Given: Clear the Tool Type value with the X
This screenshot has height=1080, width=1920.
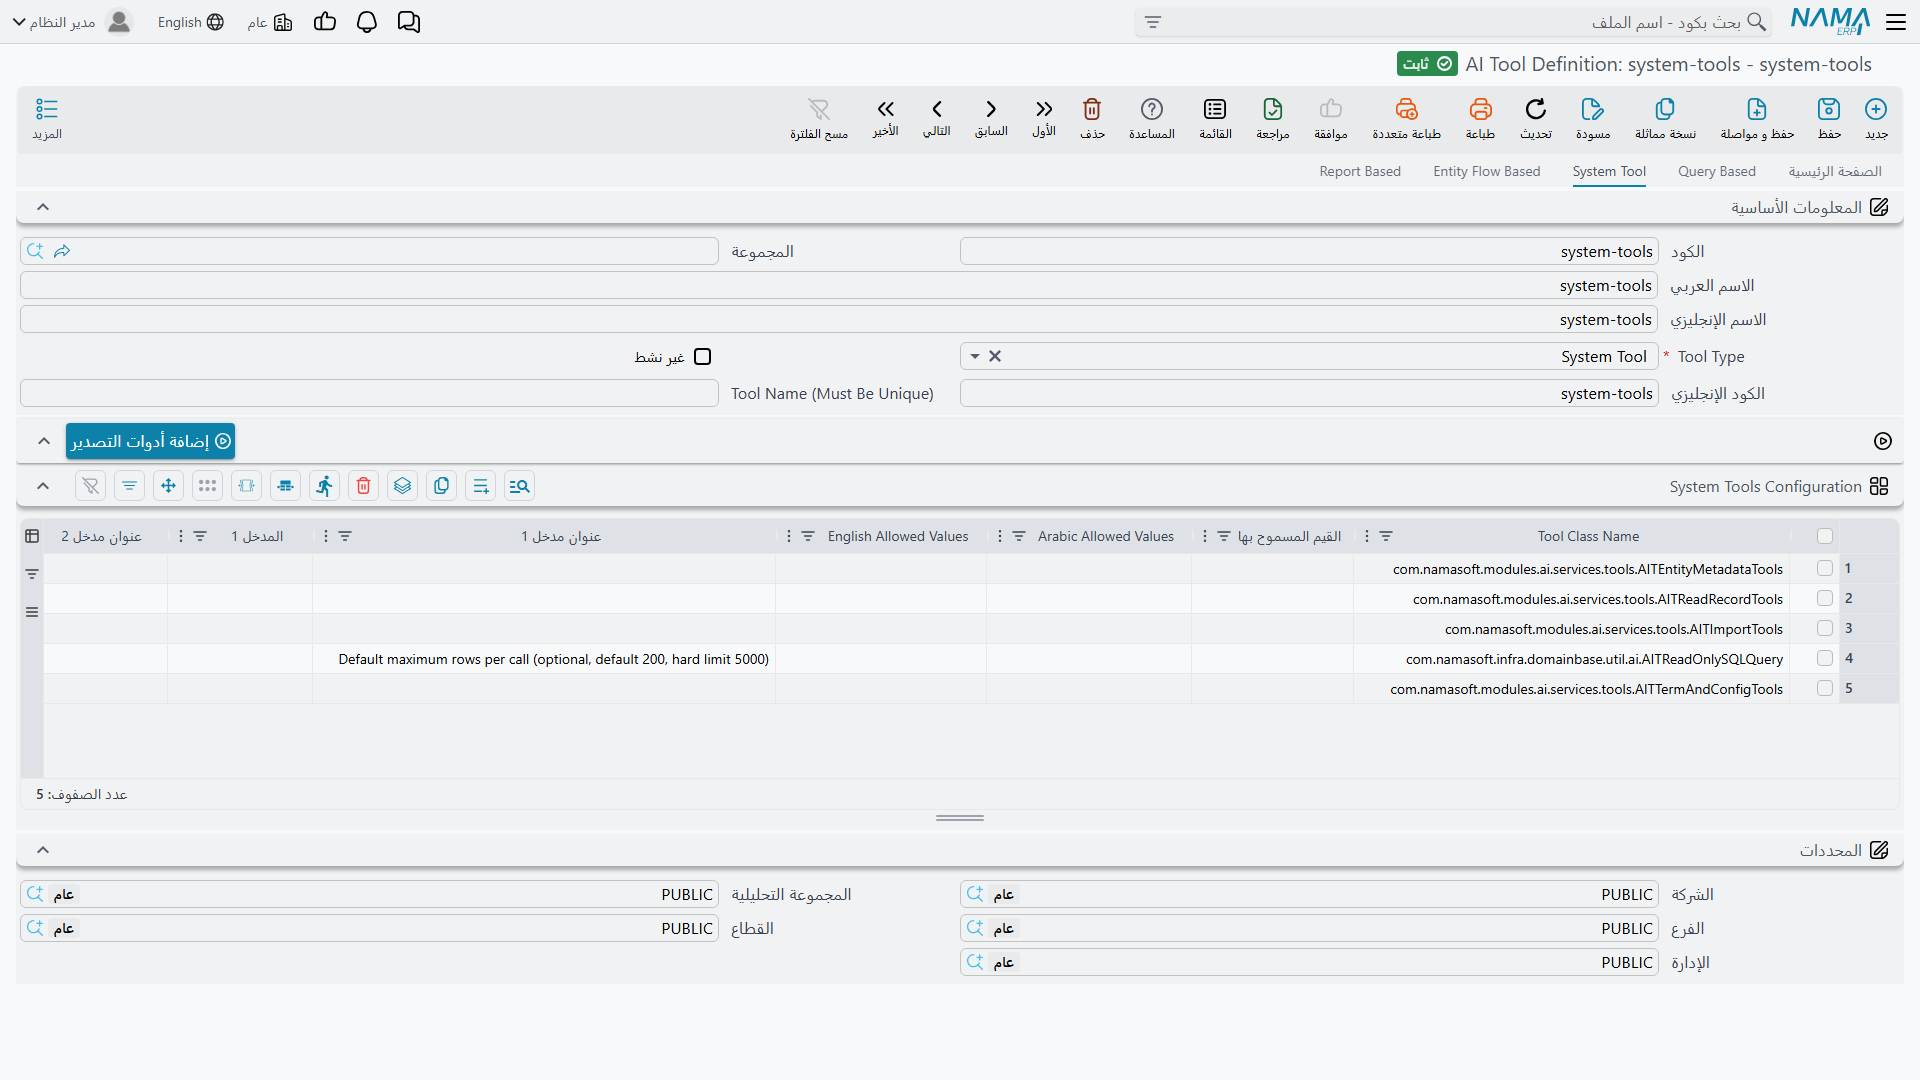Looking at the screenshot, I should (995, 356).
